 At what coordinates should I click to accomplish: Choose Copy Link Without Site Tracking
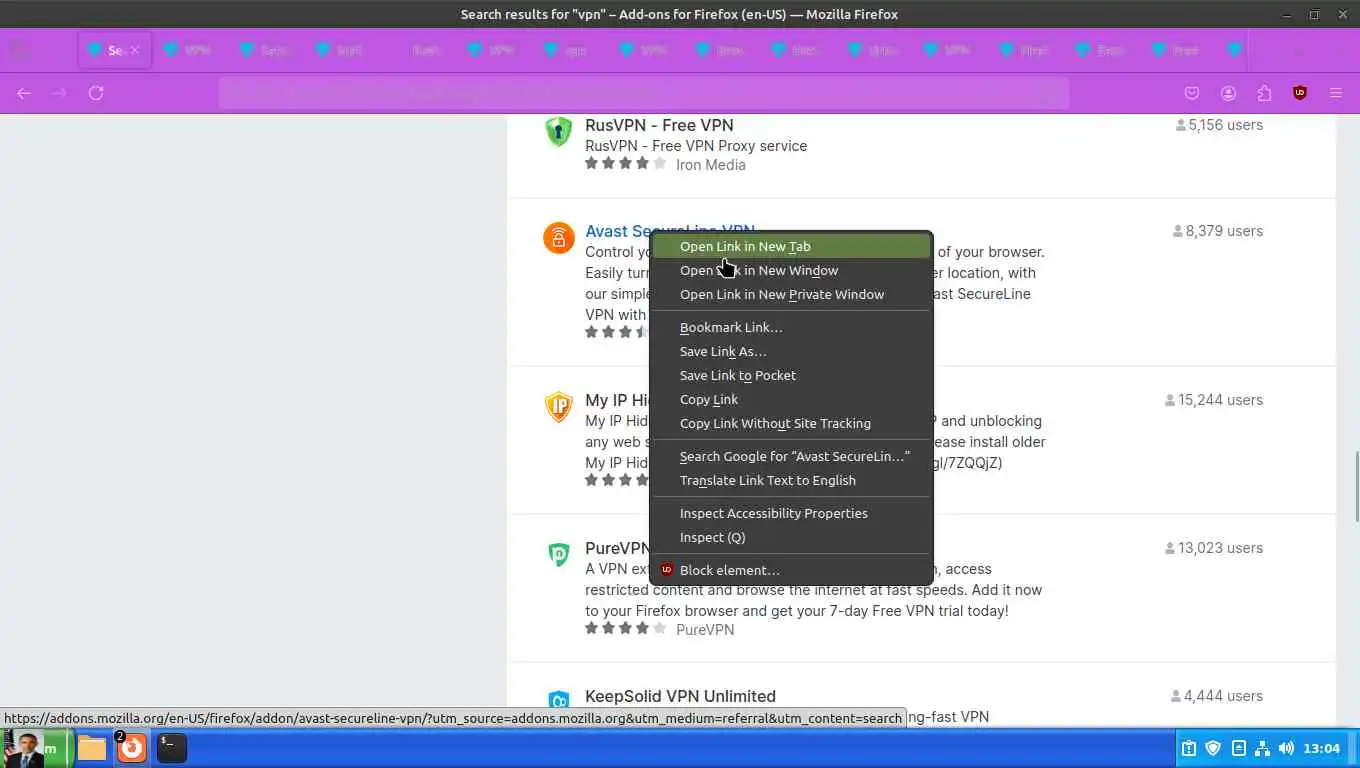pyautogui.click(x=791, y=423)
